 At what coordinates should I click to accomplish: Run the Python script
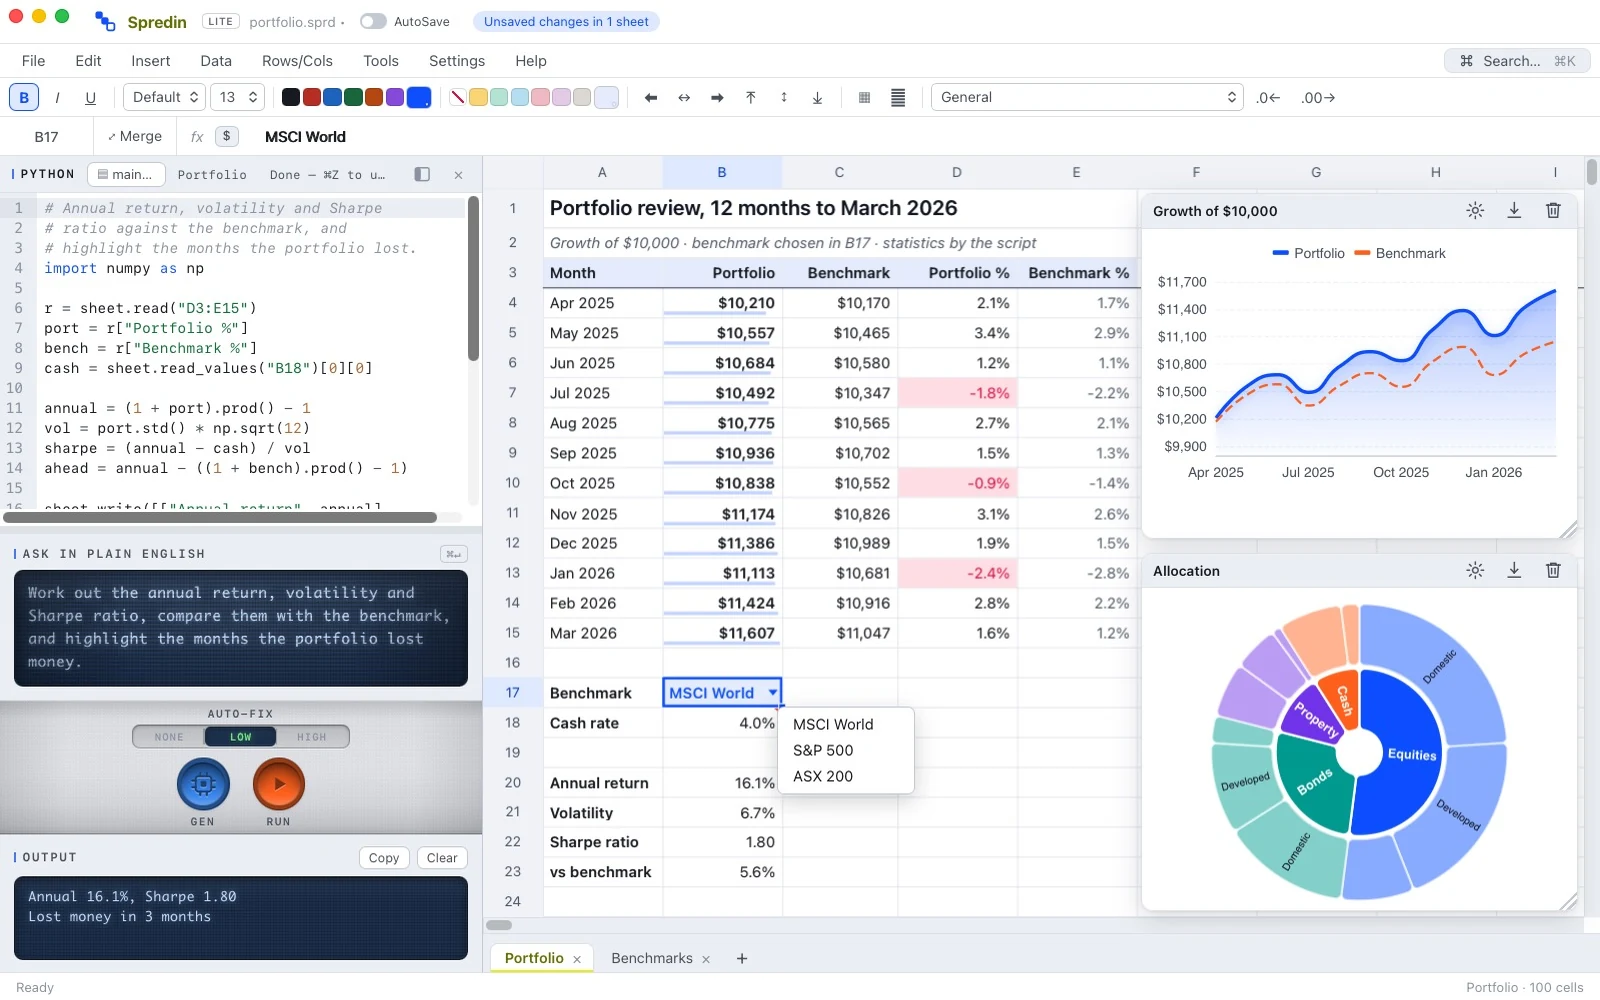tap(279, 784)
